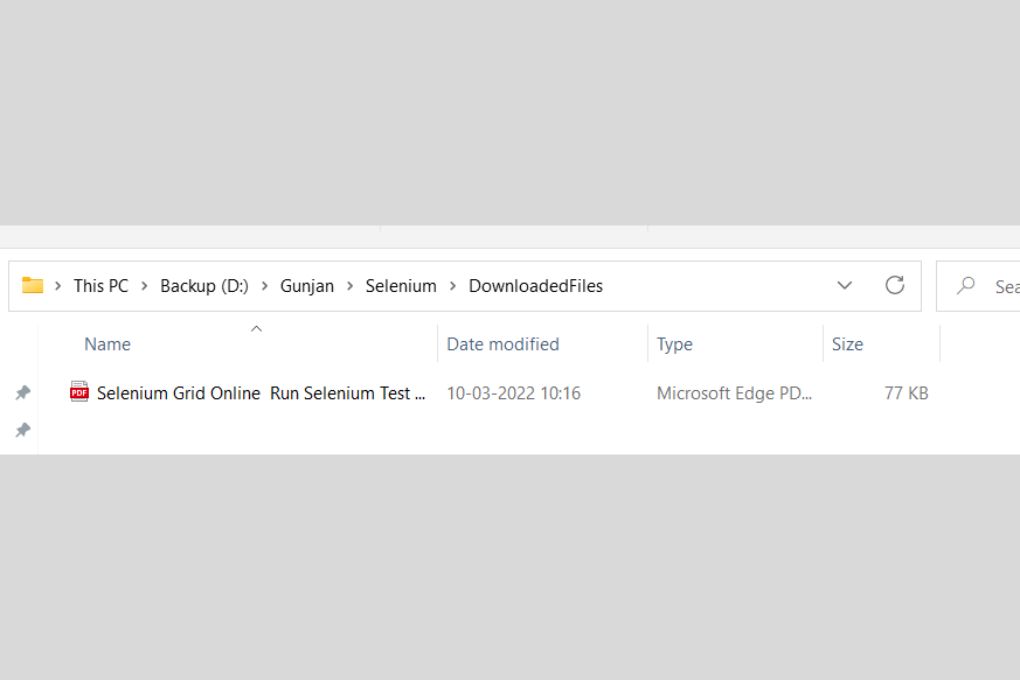Navigate to This PC in the breadcrumb

(x=101, y=286)
